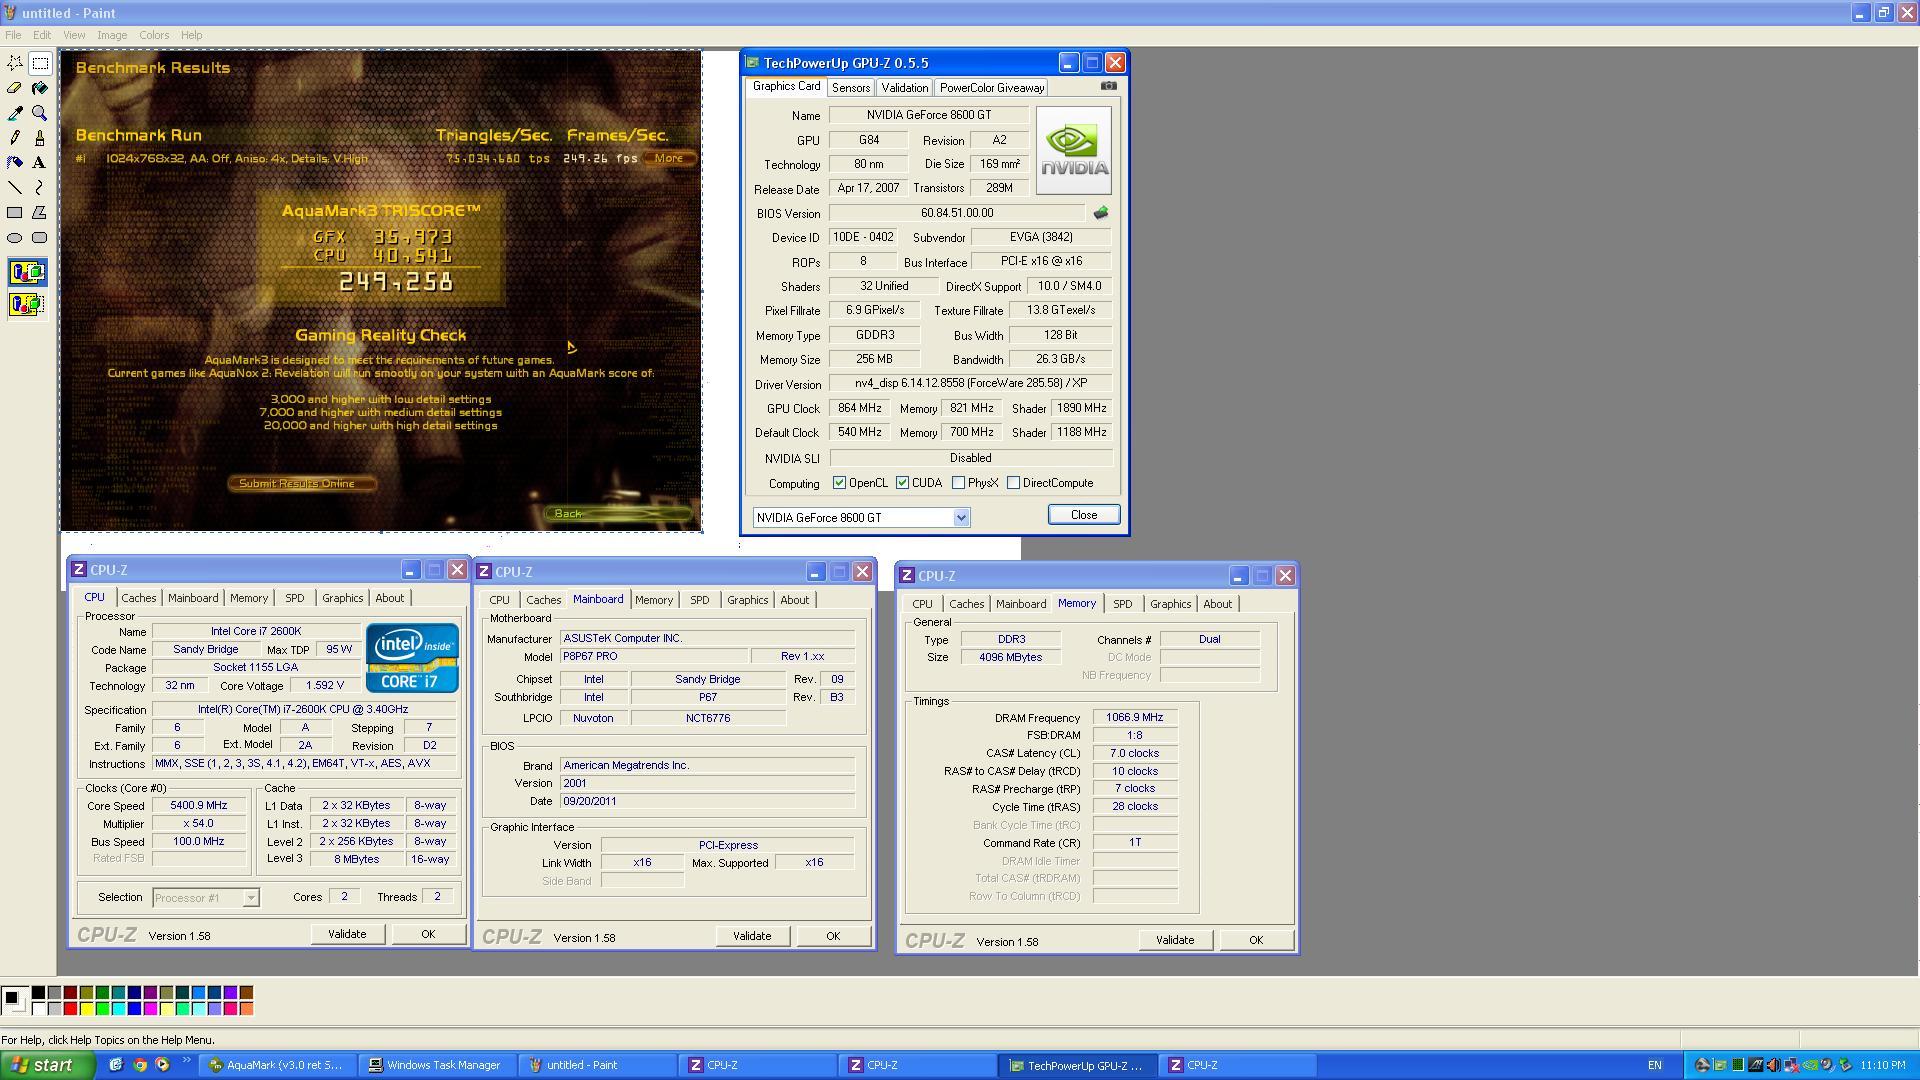Switch to the Sensors tab in GPU-Z
The width and height of the screenshot is (1920, 1080).
coord(851,88)
